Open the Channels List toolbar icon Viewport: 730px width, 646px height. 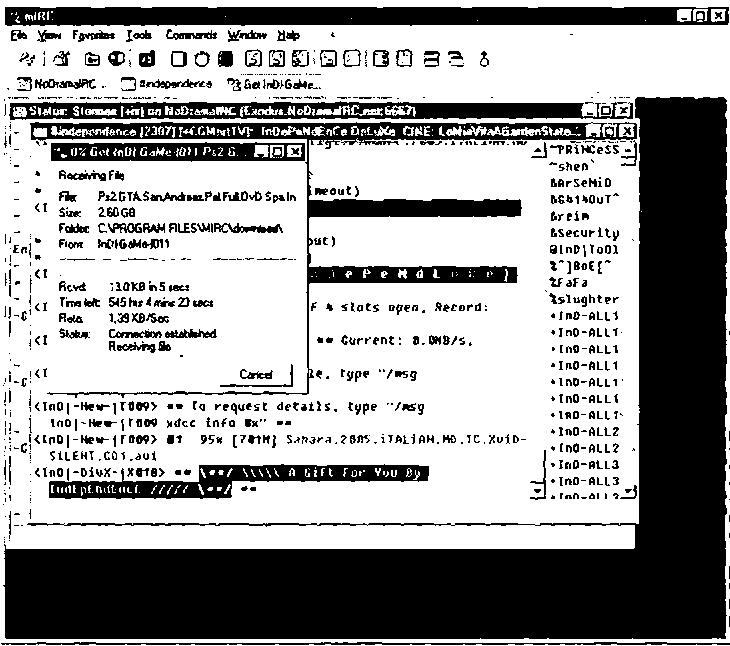(x=117, y=59)
